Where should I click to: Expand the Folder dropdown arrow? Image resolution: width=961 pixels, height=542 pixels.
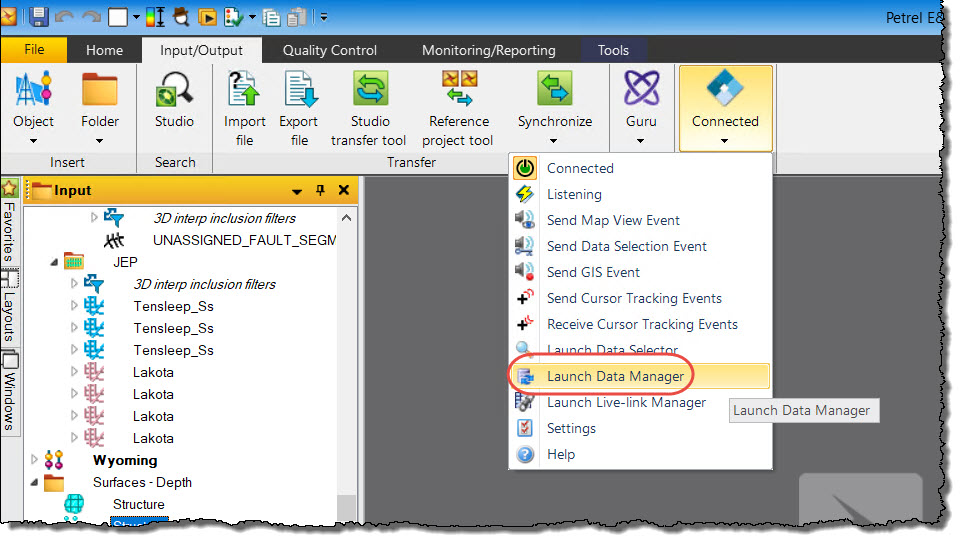[99, 141]
